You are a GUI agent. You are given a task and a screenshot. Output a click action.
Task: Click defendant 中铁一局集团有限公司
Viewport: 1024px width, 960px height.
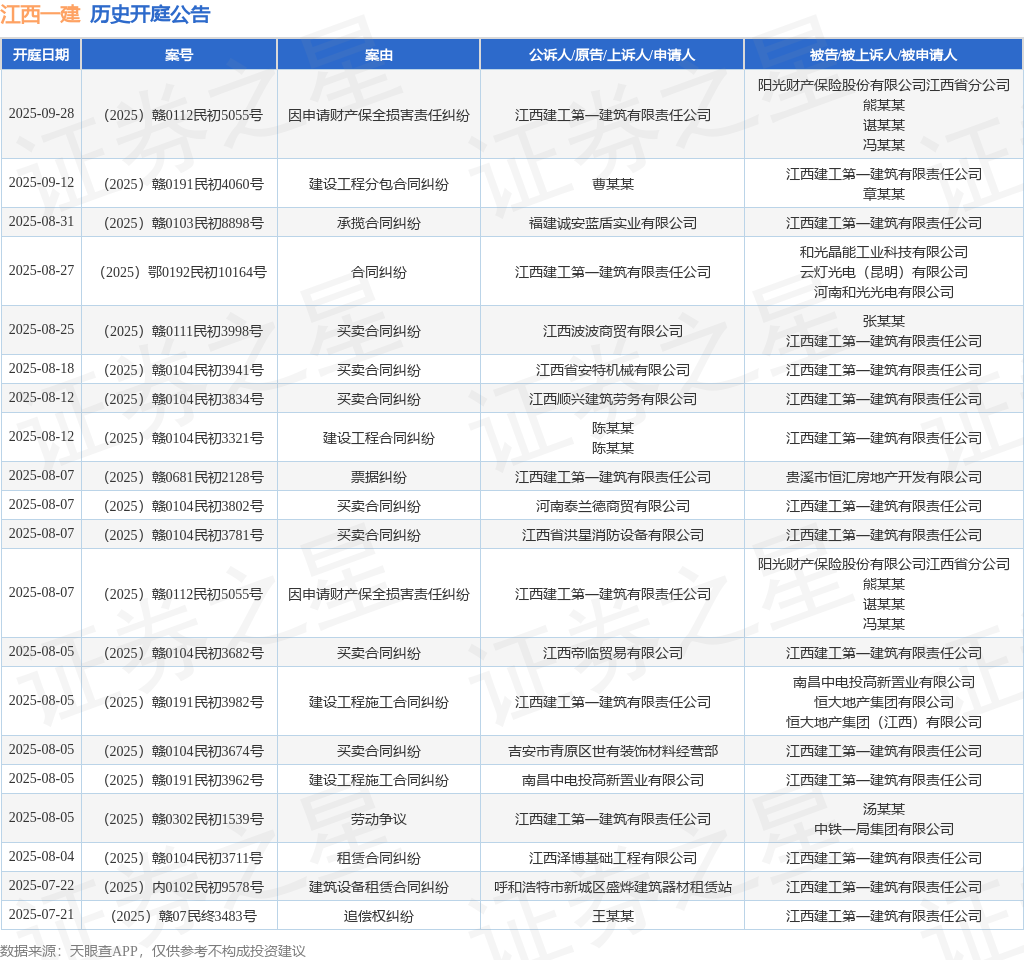click(x=884, y=829)
